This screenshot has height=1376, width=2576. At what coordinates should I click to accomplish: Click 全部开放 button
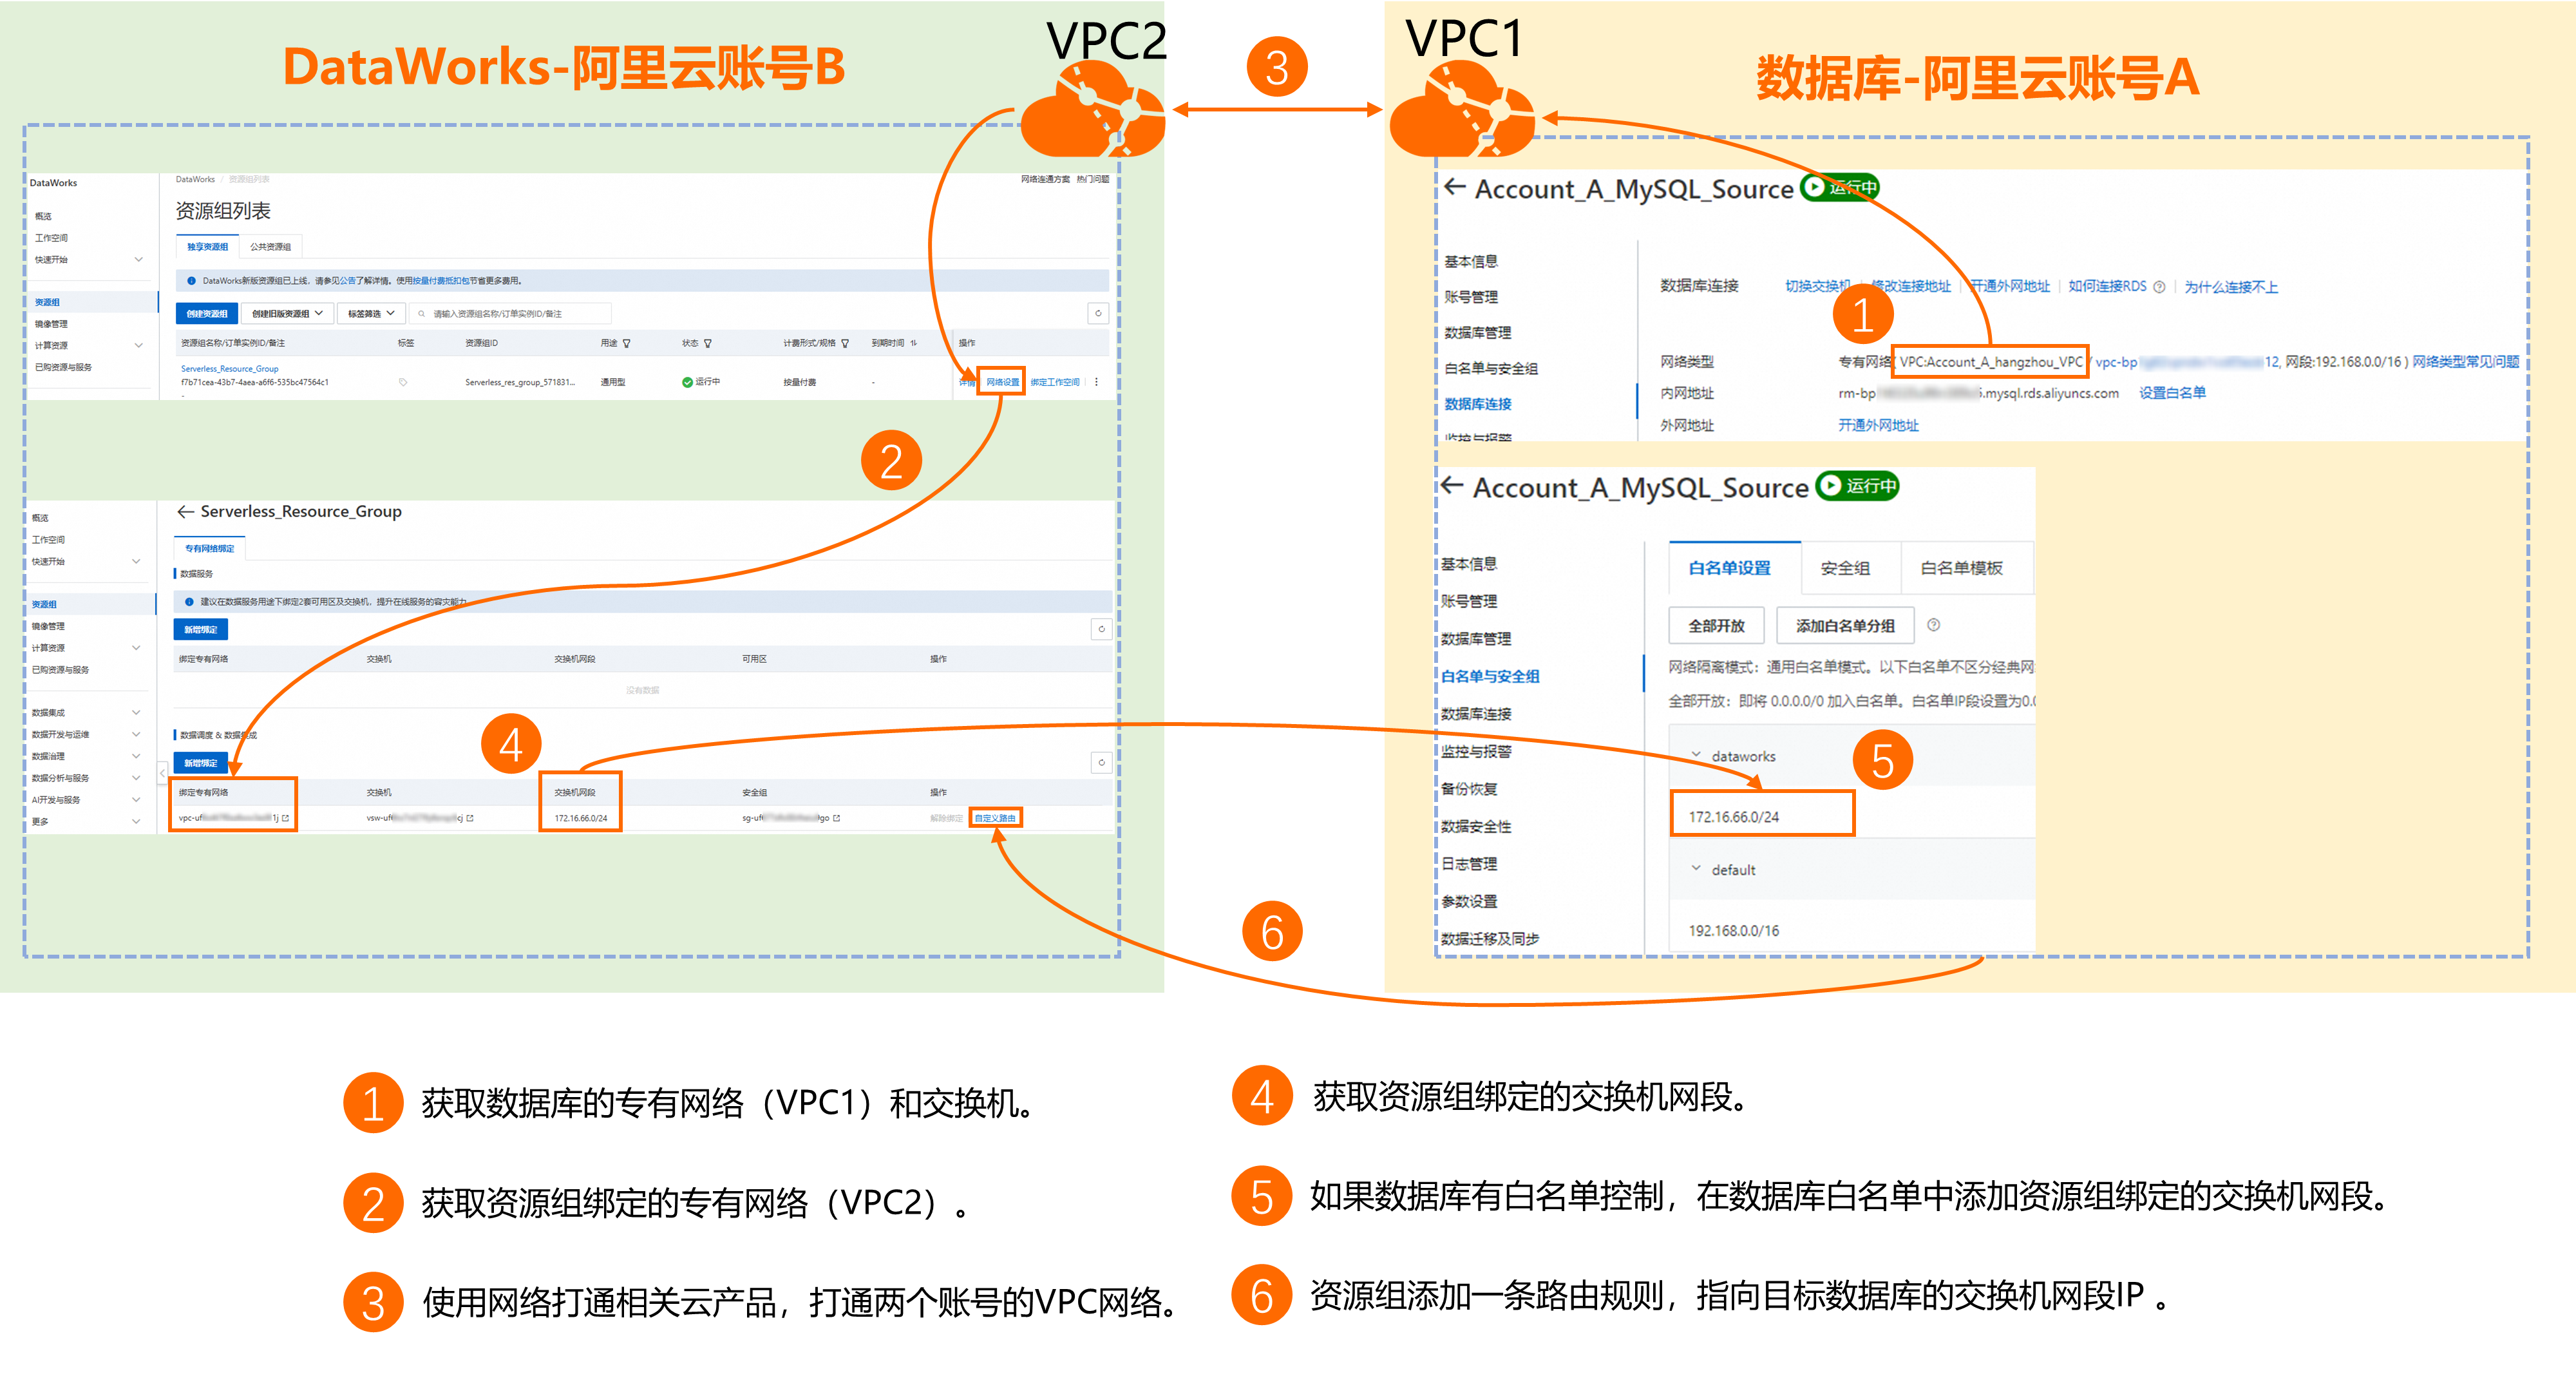point(1717,626)
